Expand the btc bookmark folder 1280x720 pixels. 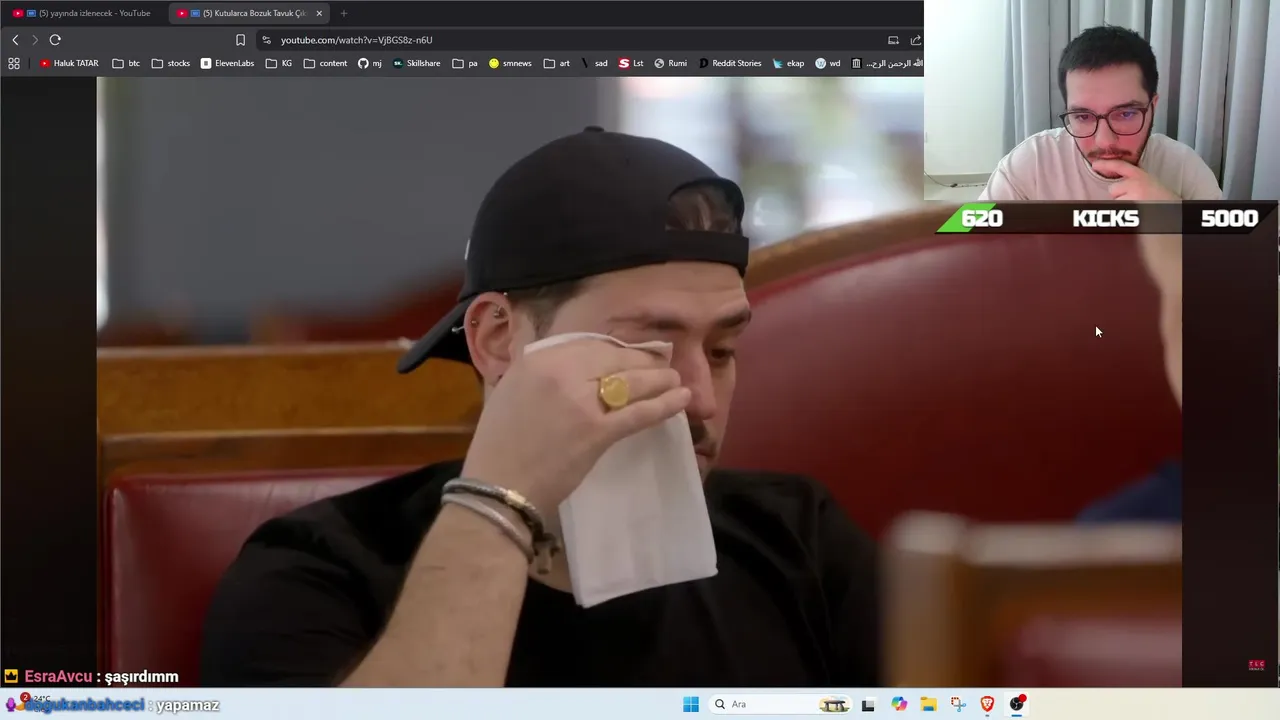coord(126,63)
